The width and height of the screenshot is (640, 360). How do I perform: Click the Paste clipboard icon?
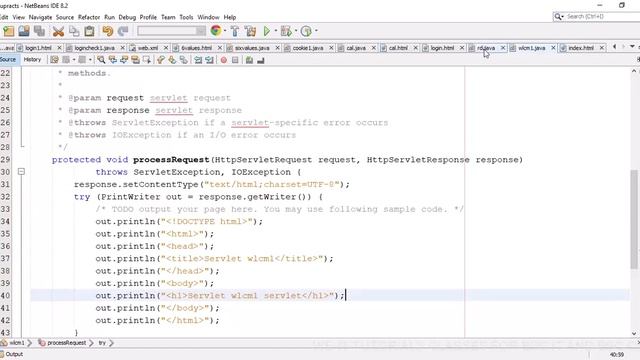[89, 31]
